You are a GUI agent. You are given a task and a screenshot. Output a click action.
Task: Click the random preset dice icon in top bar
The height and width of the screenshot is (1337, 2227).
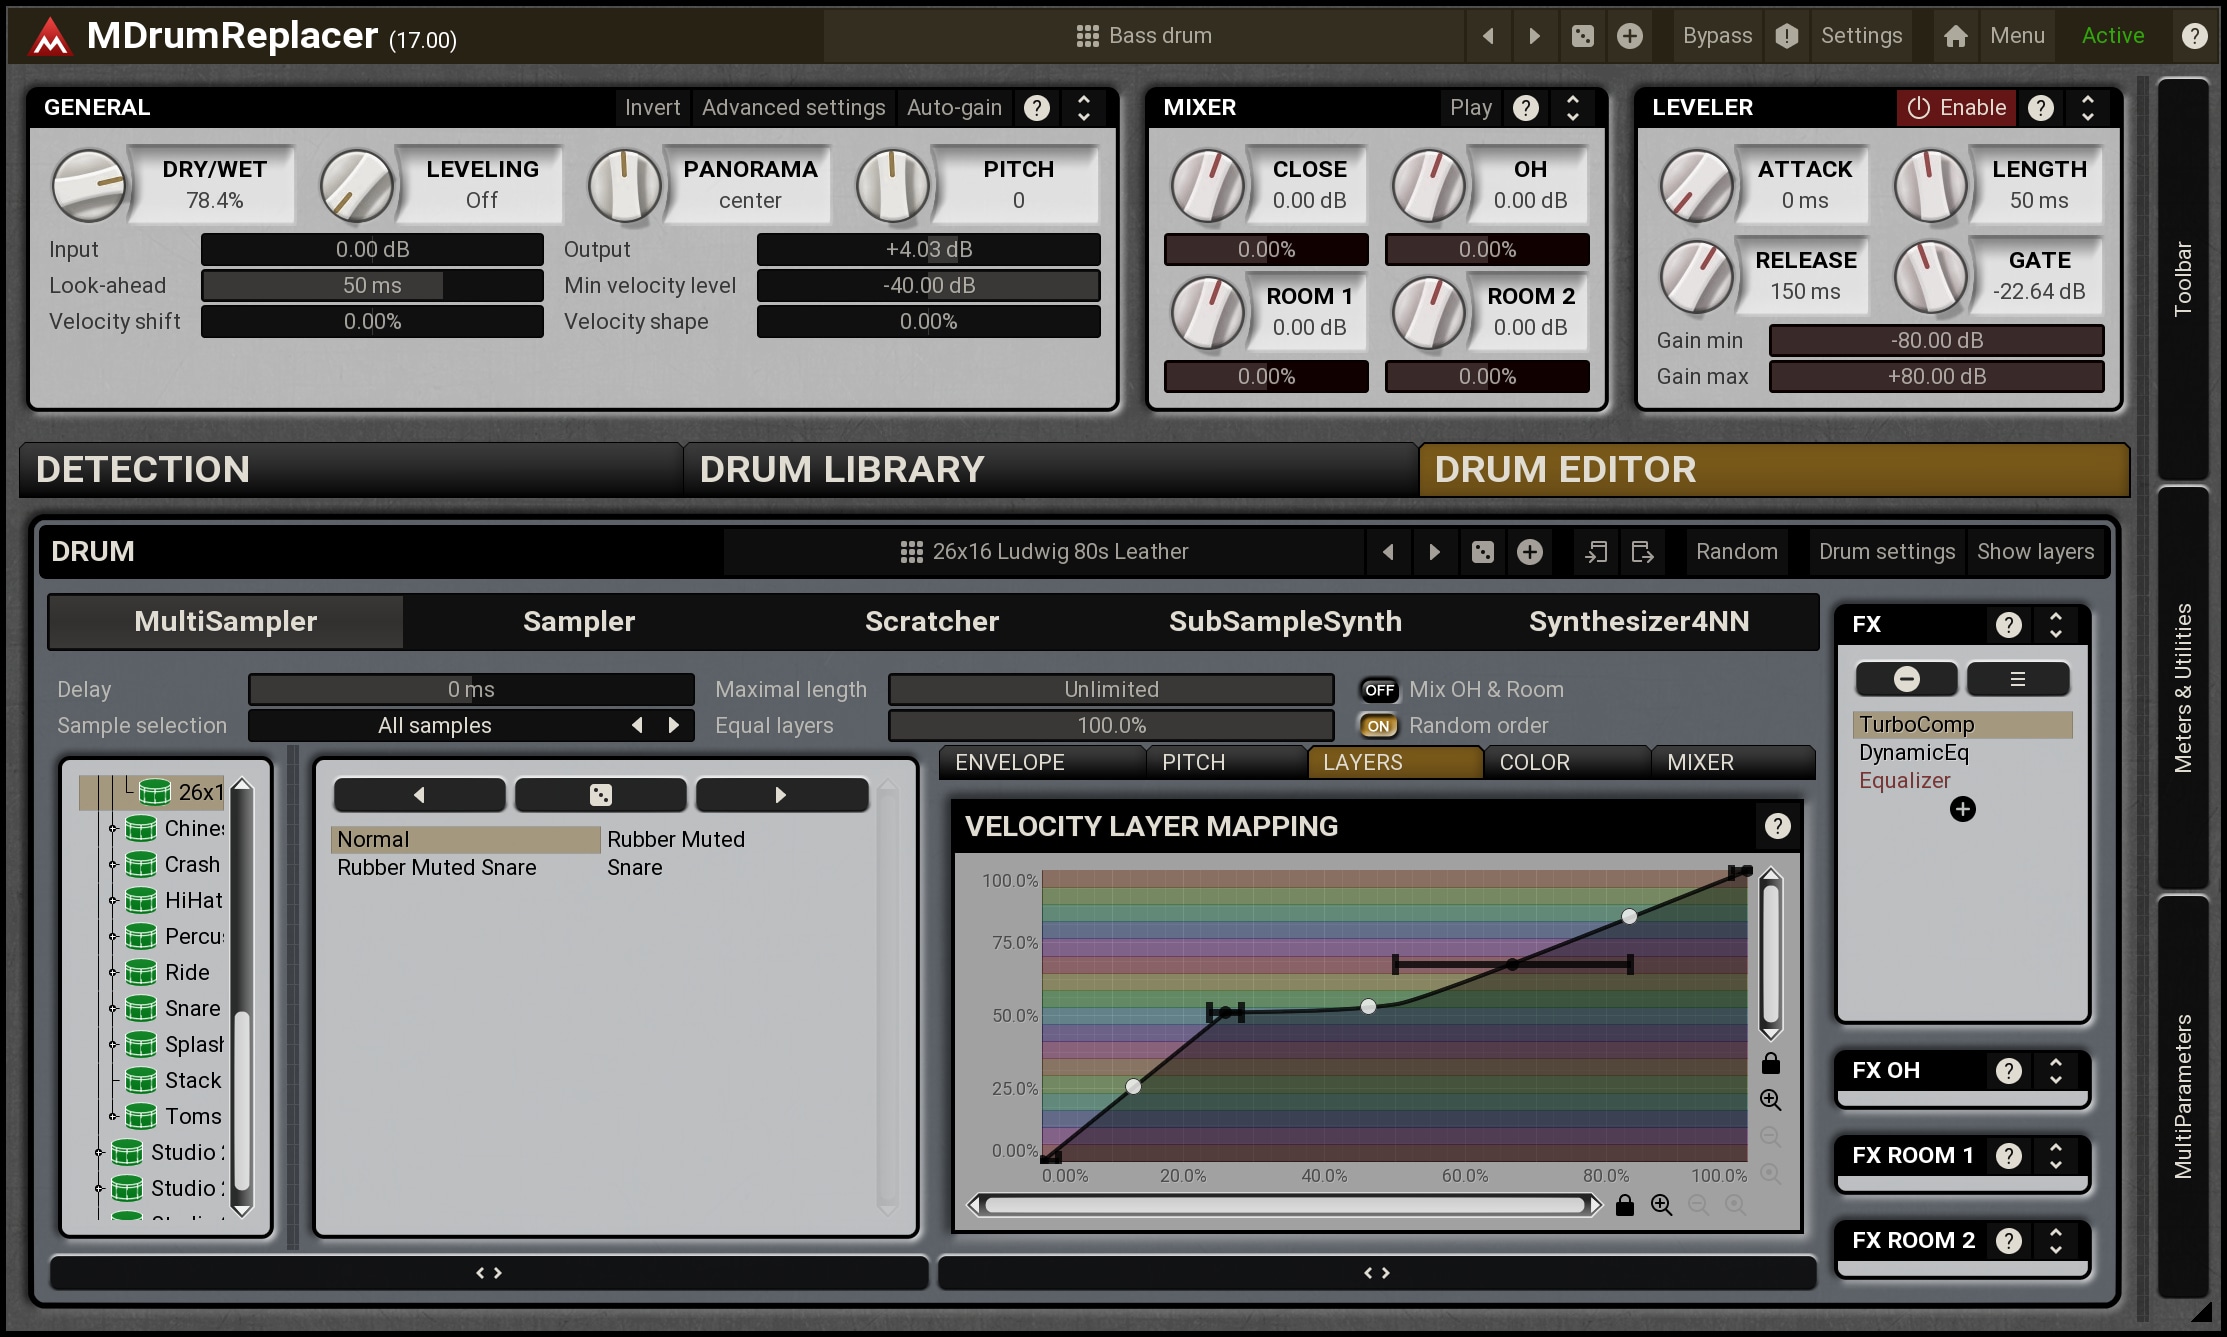pos(1582,37)
